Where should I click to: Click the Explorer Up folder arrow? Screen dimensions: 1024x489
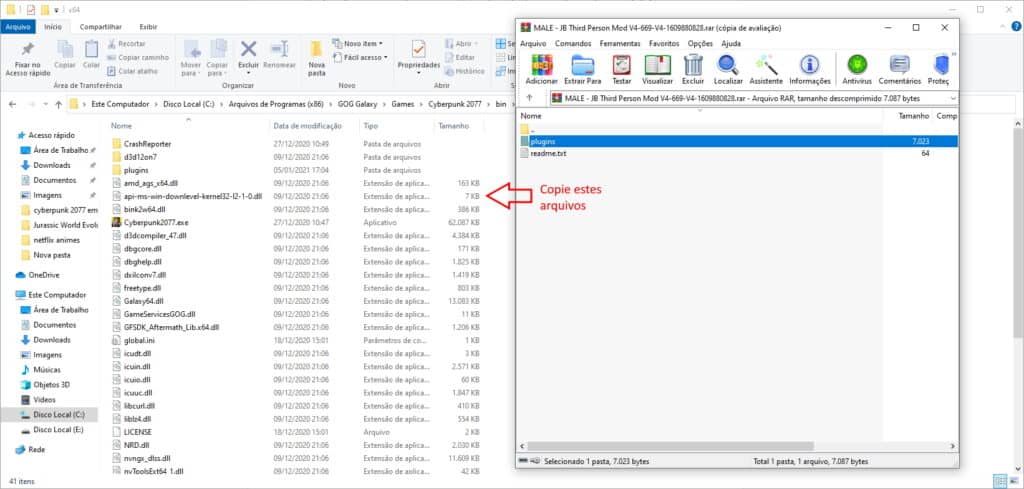[x=59, y=104]
